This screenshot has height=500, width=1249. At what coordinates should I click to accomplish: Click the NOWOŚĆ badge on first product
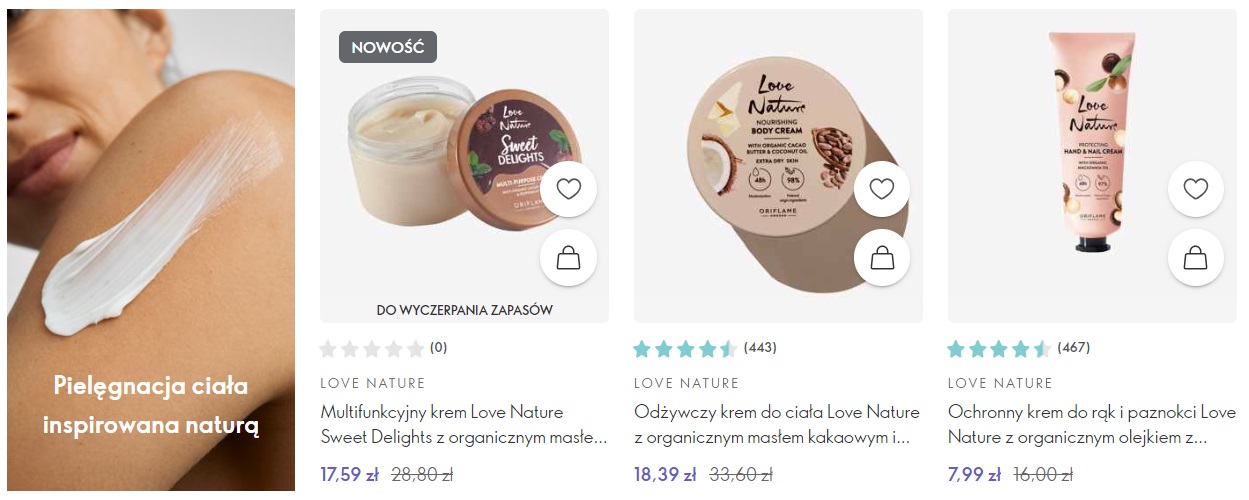[x=388, y=47]
